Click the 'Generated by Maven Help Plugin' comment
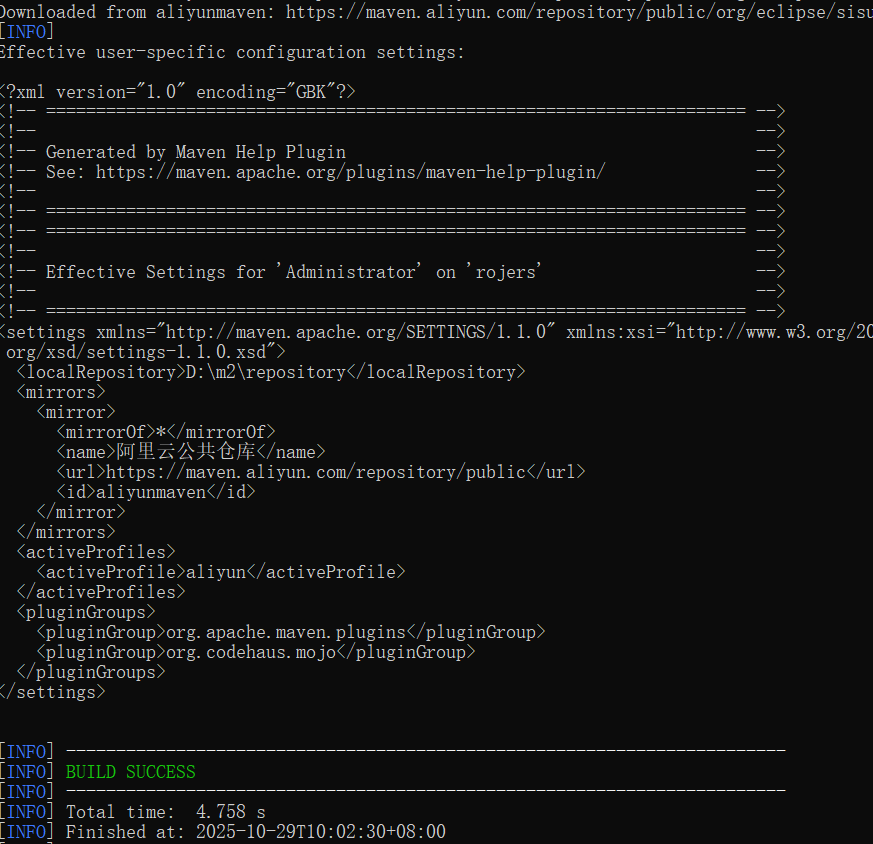 click(195, 152)
